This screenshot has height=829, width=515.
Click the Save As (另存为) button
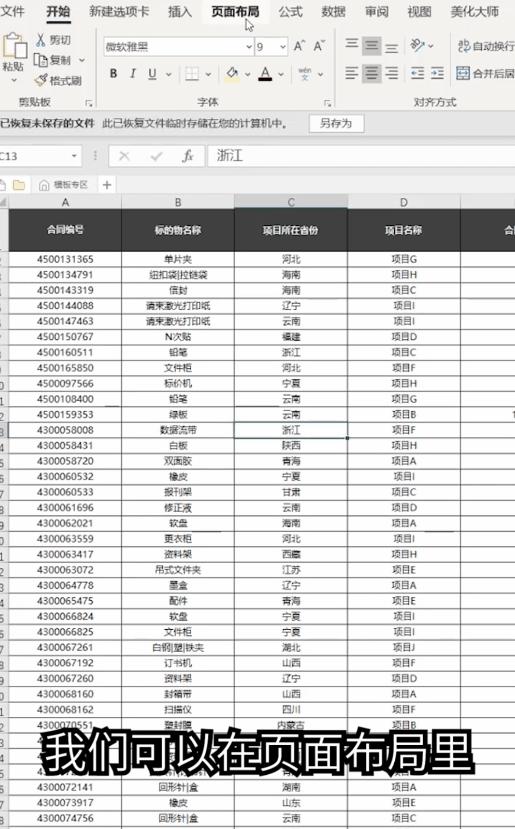click(x=336, y=123)
